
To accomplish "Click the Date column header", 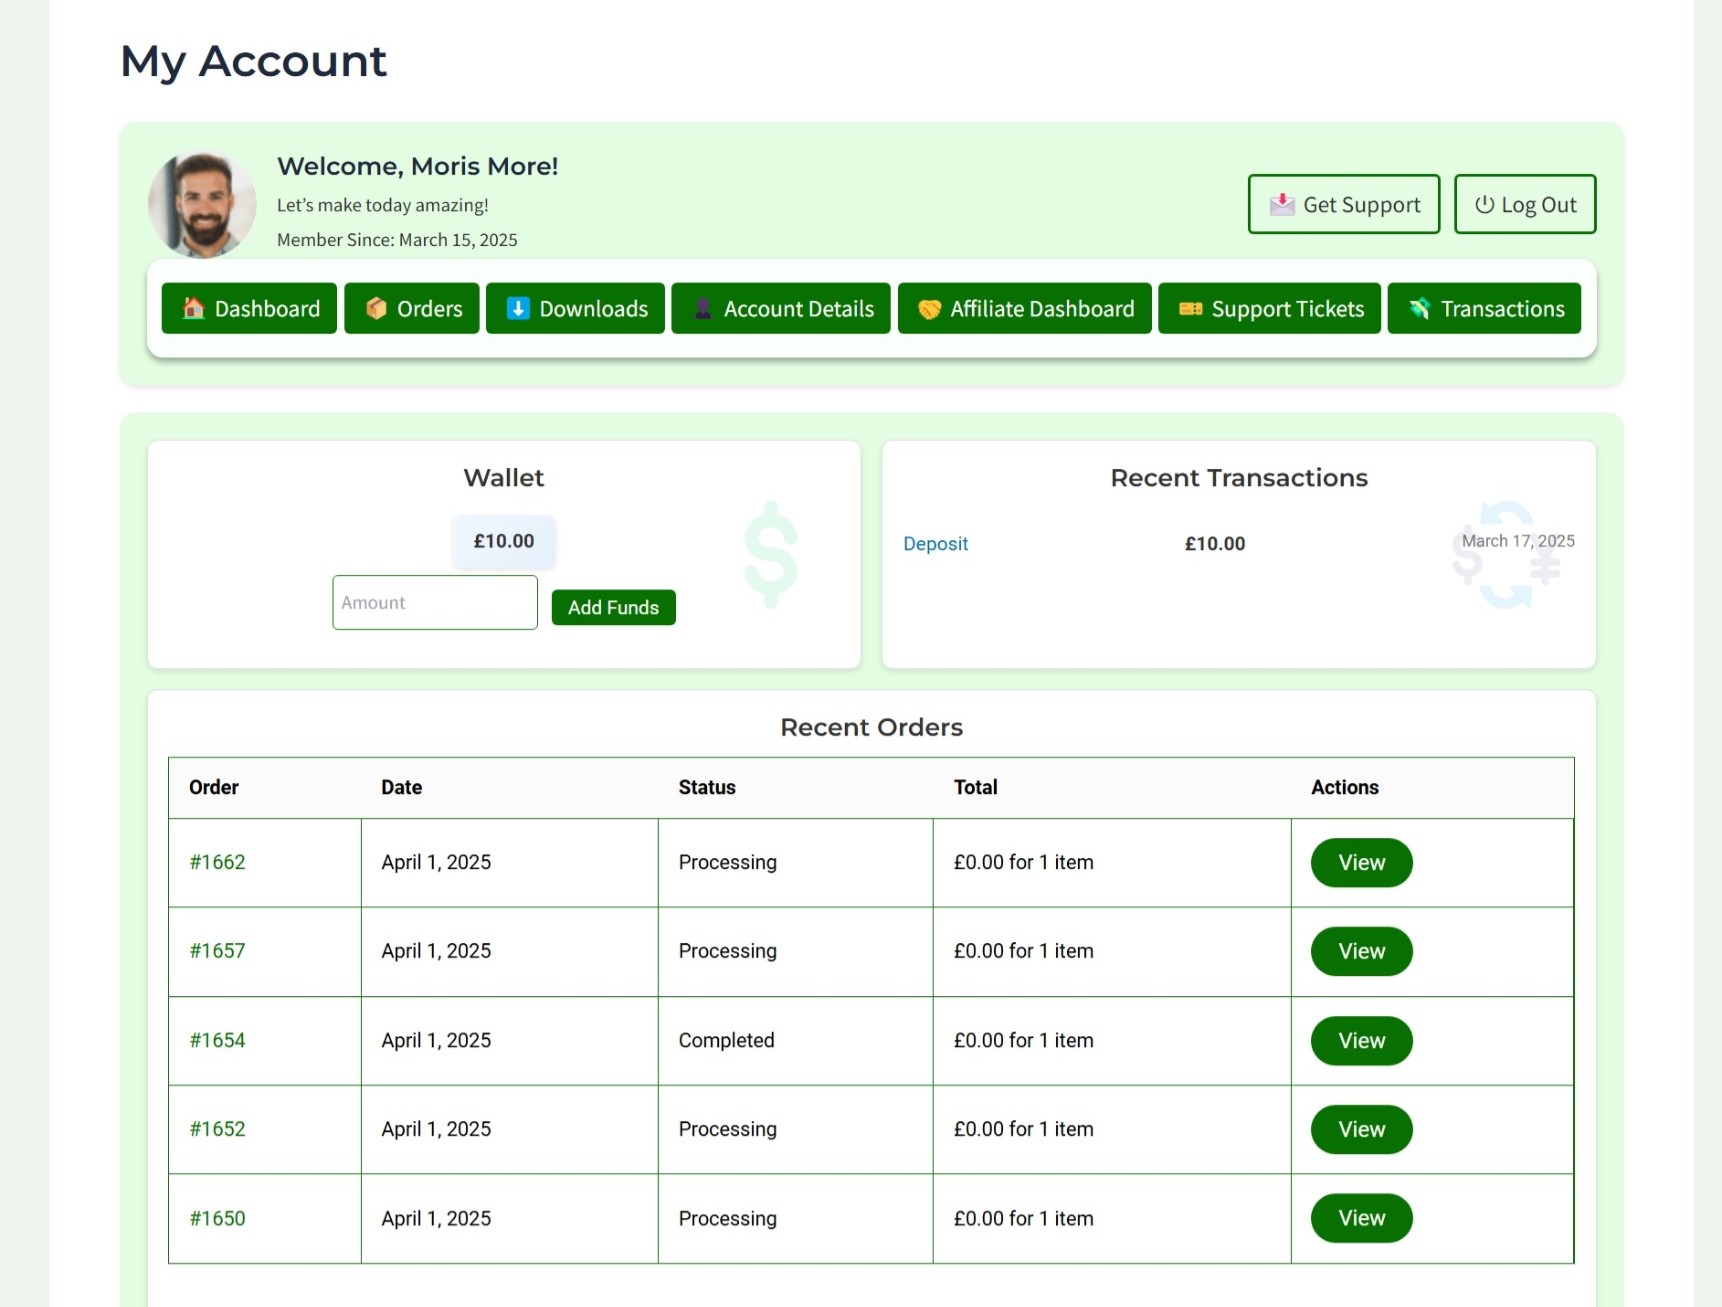I will tap(401, 787).
